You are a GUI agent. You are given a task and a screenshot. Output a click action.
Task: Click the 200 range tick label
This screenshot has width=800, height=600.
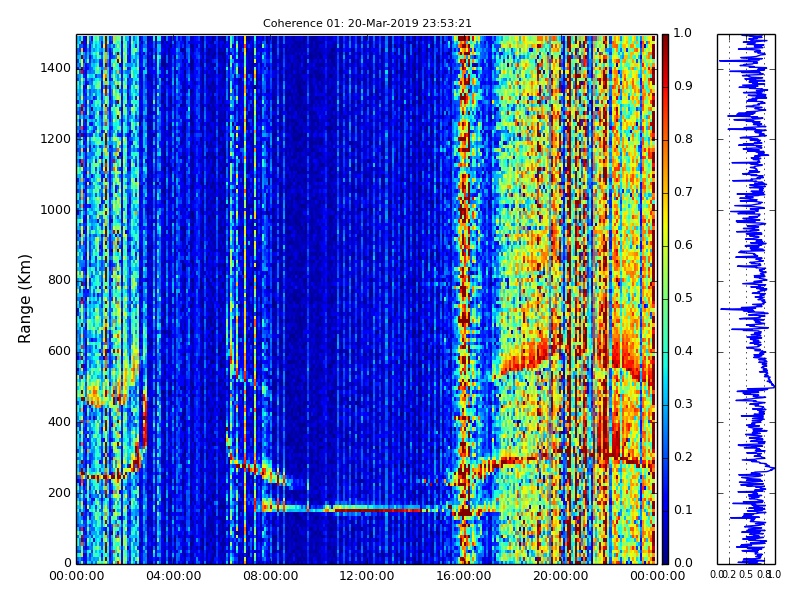point(60,493)
